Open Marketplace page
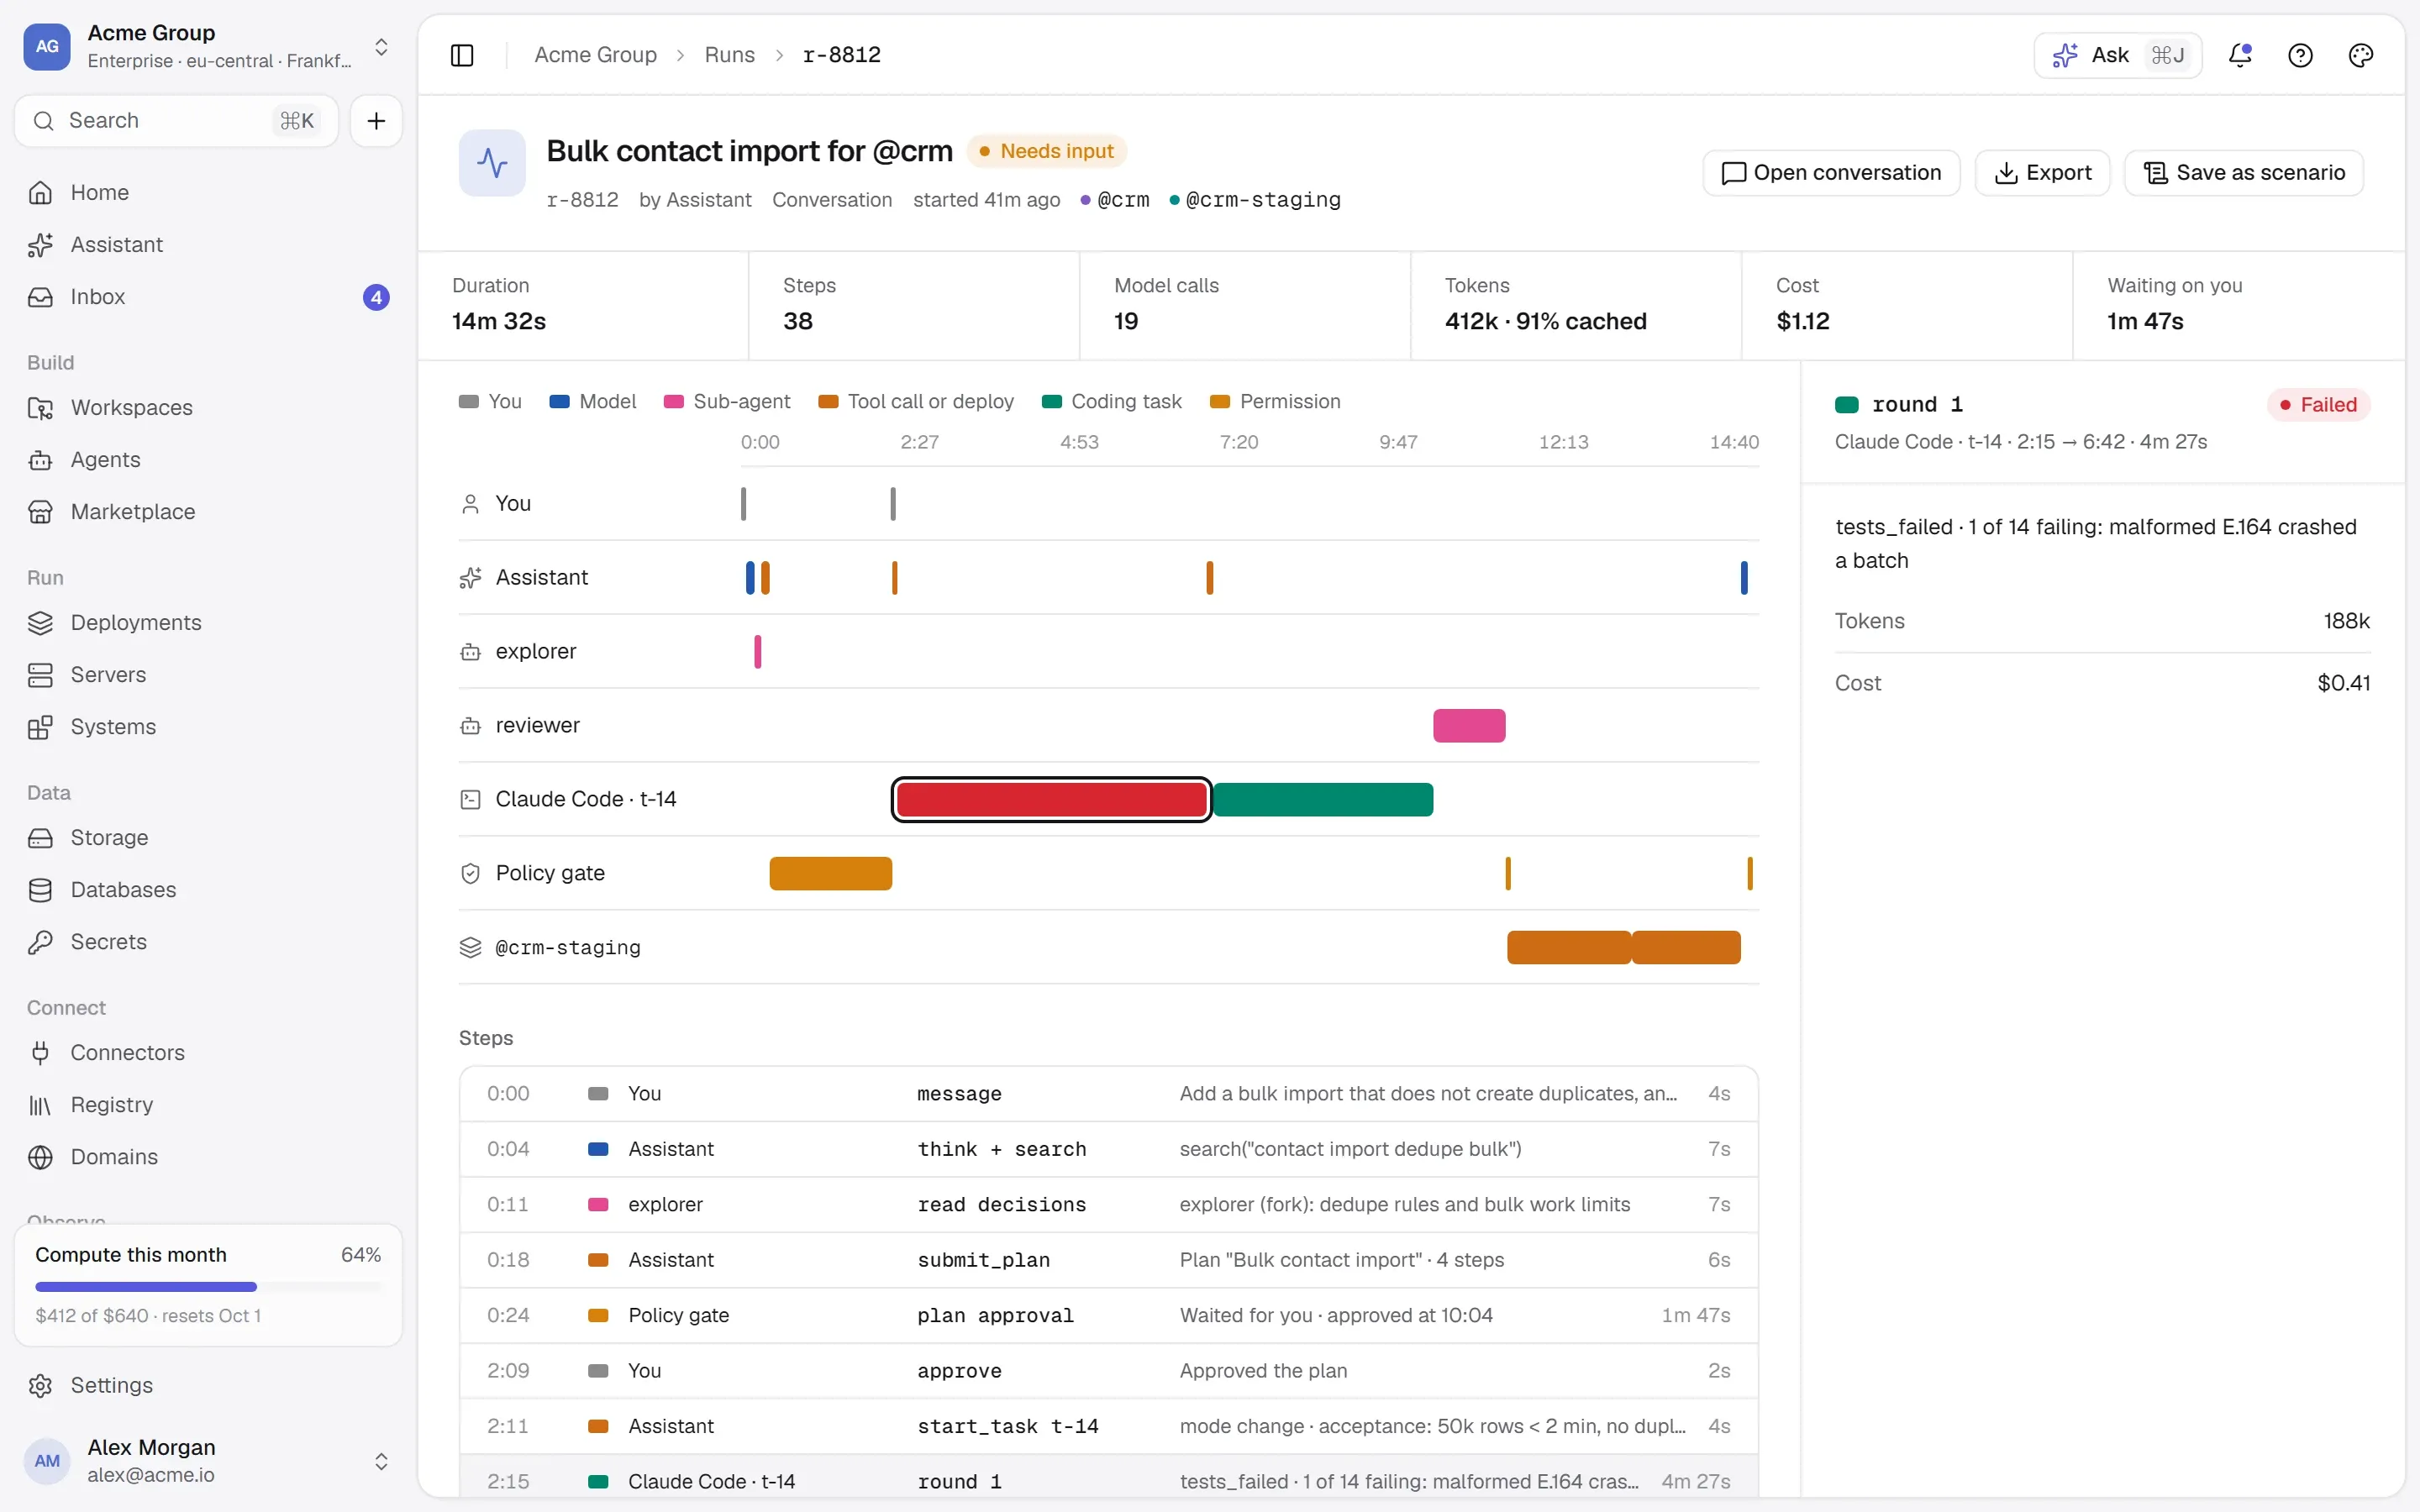 click(x=208, y=511)
